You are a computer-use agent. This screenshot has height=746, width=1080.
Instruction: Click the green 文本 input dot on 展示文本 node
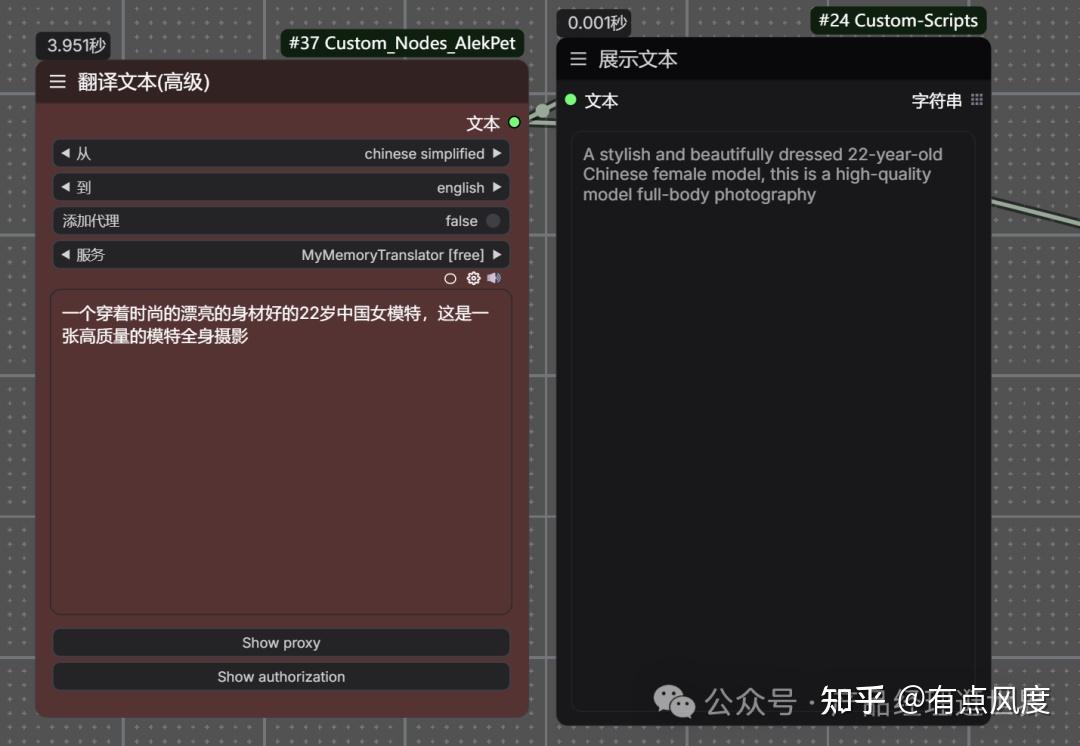tap(570, 100)
